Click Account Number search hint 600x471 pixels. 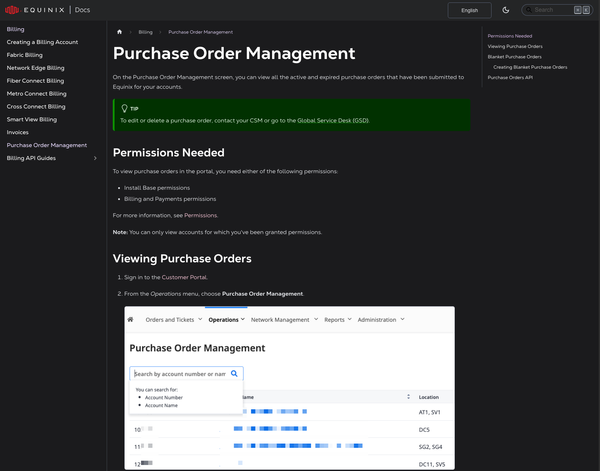pyautogui.click(x=164, y=398)
